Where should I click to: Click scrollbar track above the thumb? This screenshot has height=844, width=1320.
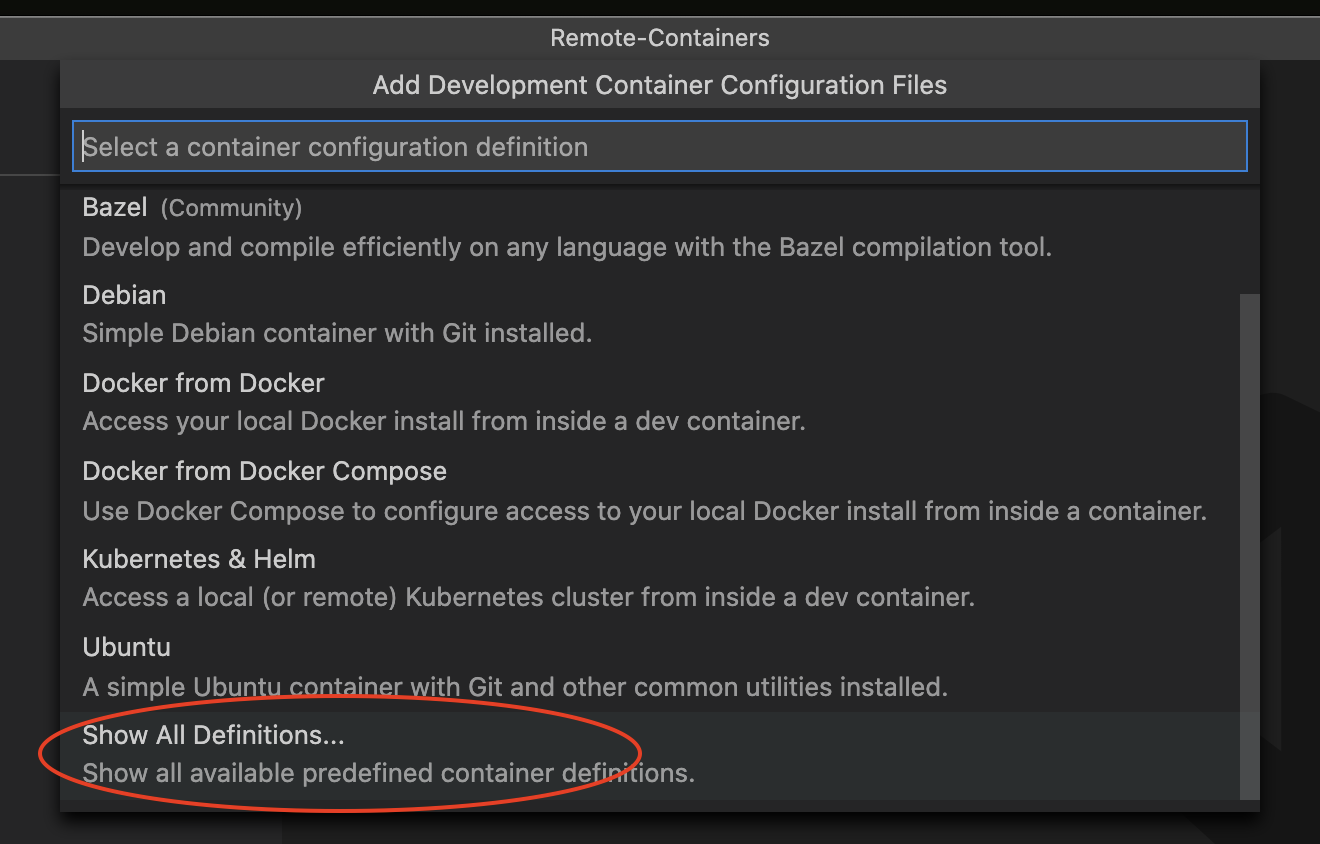tap(1249, 240)
